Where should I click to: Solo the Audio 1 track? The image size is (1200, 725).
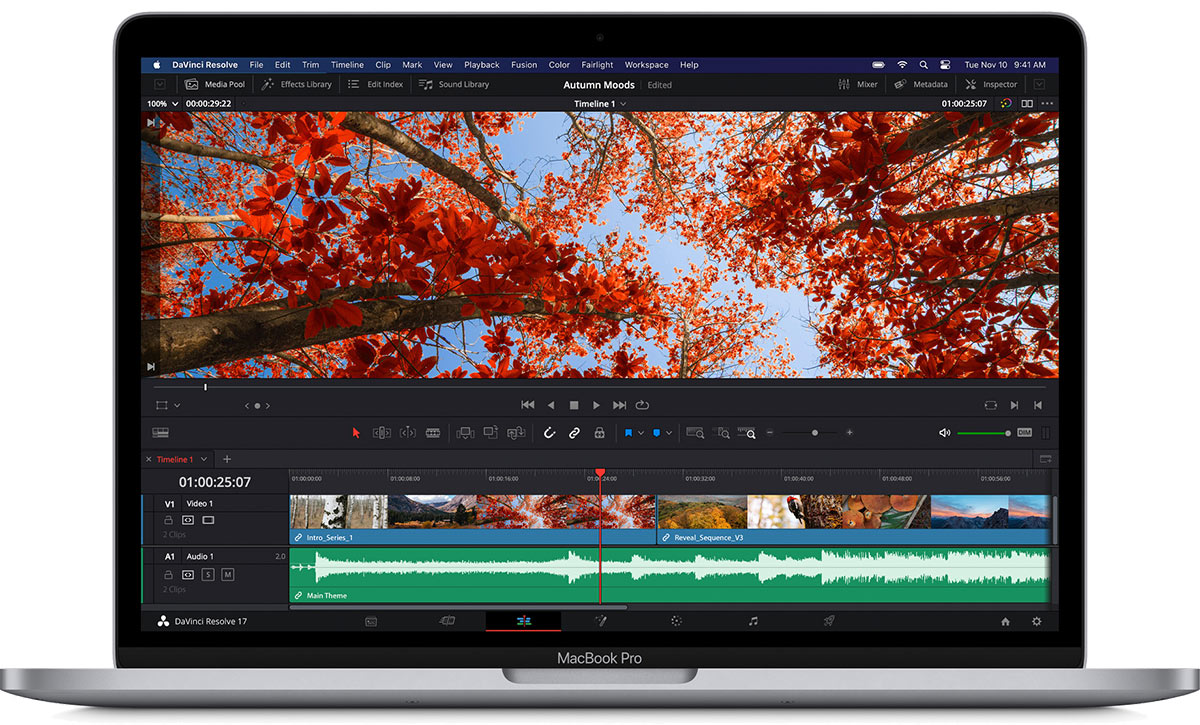tap(208, 574)
